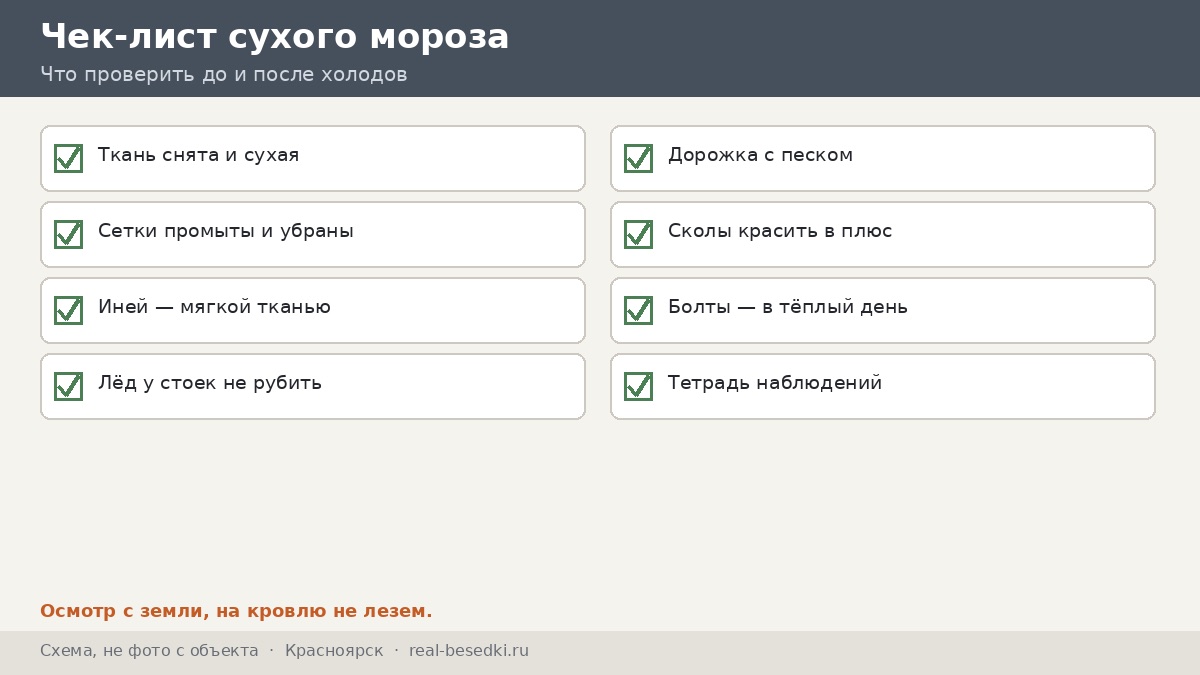Select the text «Лёд у стоек не рубить»
The height and width of the screenshot is (675, 1200).
point(210,383)
